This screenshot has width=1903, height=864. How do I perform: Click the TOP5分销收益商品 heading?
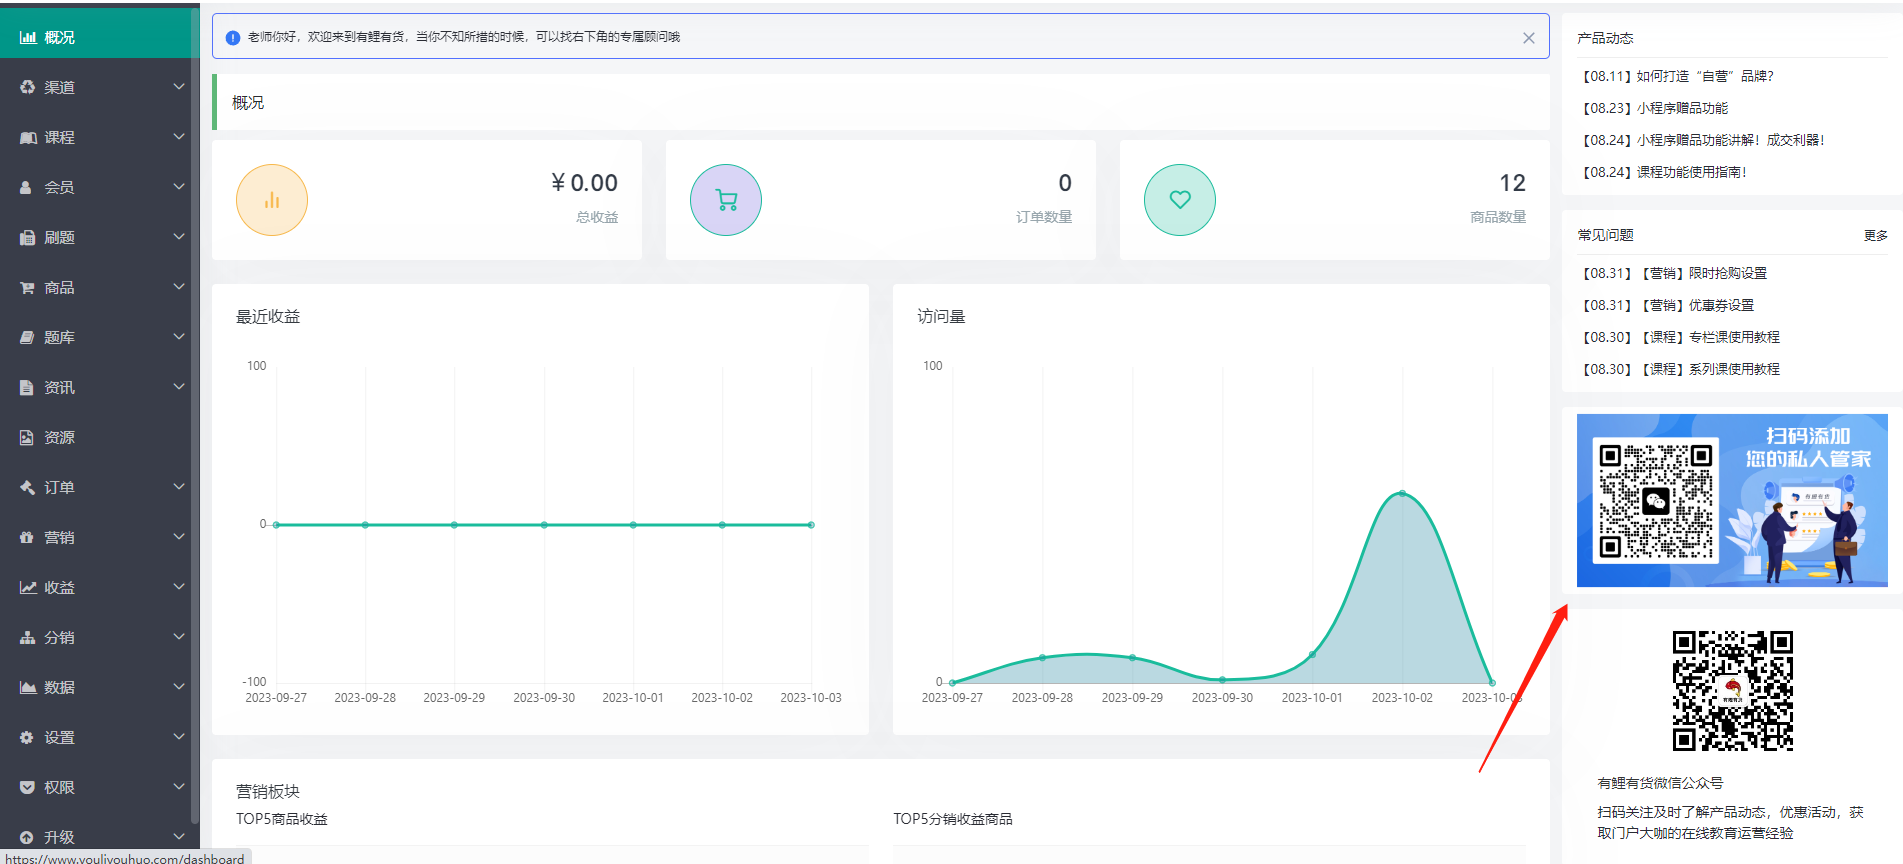(x=953, y=819)
